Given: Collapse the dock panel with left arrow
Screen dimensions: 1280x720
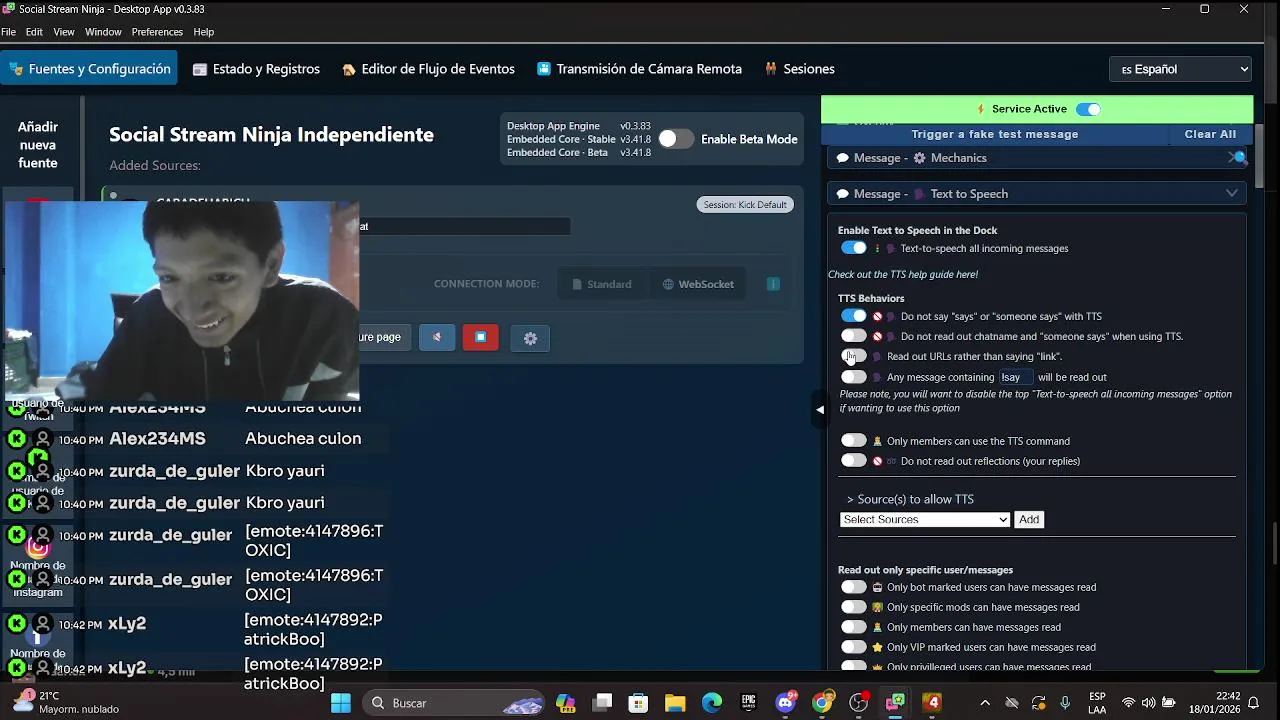Looking at the screenshot, I should pyautogui.click(x=820, y=409).
